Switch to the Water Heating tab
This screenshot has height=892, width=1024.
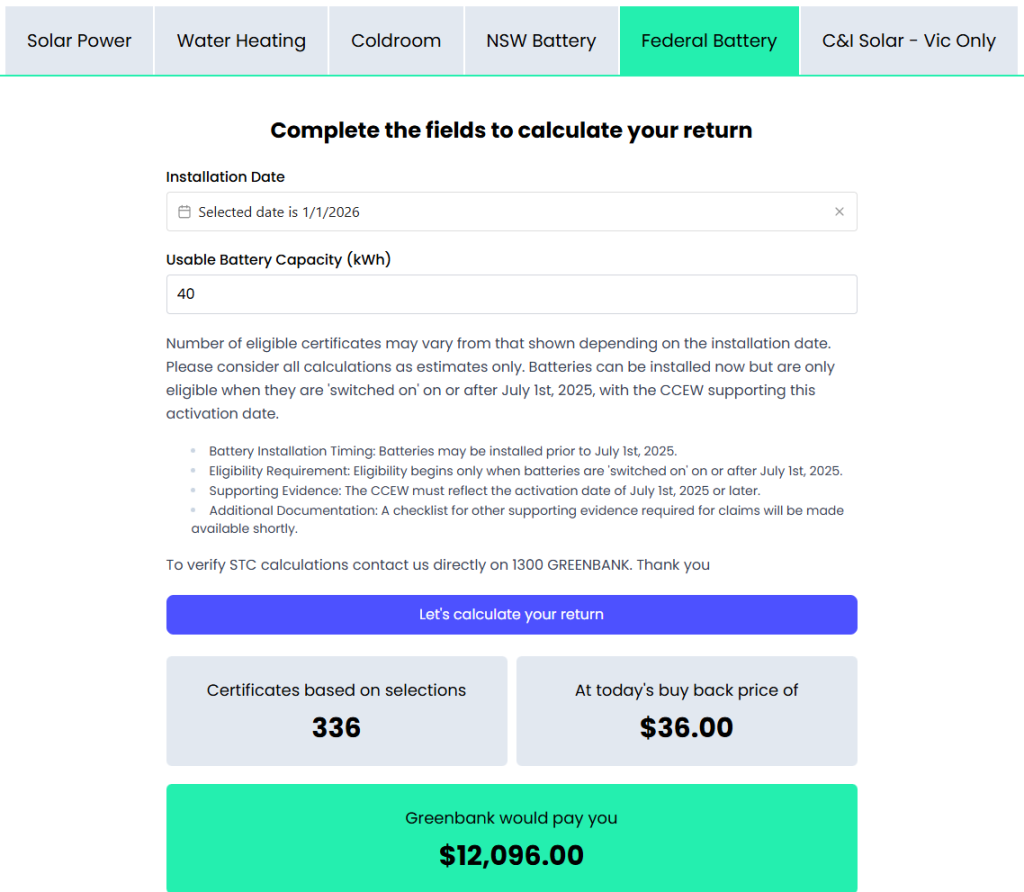pyautogui.click(x=241, y=41)
